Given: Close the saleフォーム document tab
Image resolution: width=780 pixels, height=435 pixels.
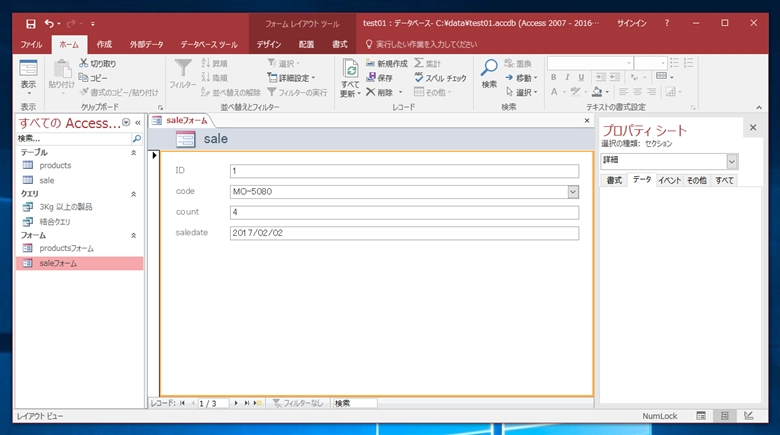Looking at the screenshot, I should click(x=587, y=120).
